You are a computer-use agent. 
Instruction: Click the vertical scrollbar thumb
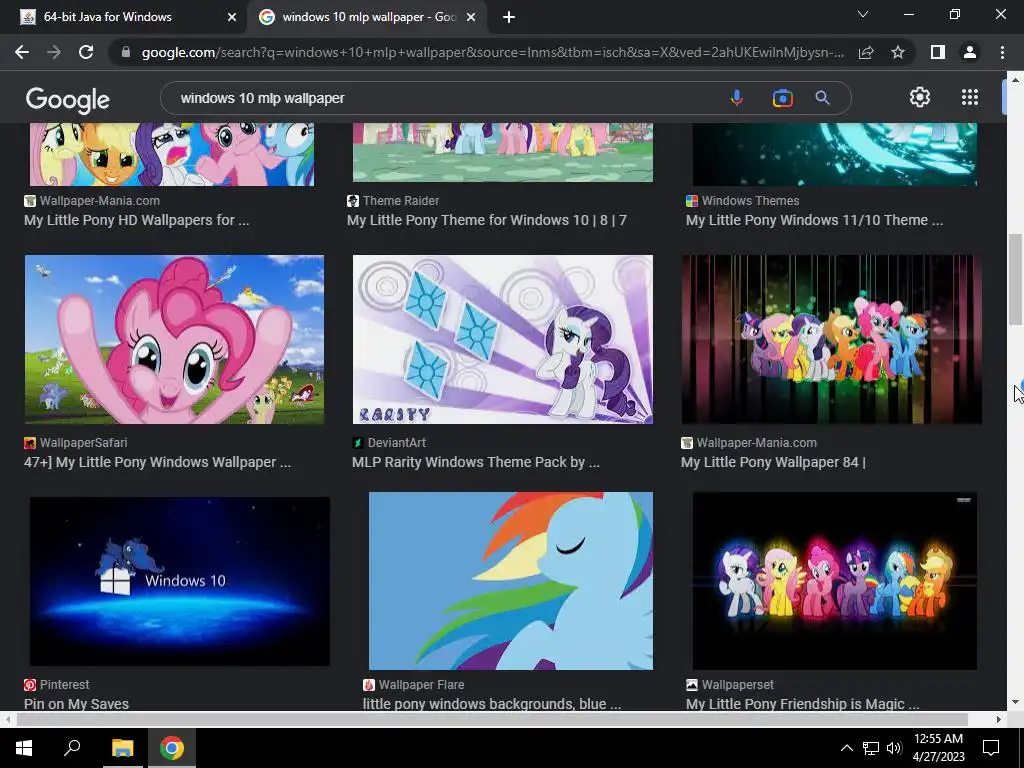click(1015, 279)
